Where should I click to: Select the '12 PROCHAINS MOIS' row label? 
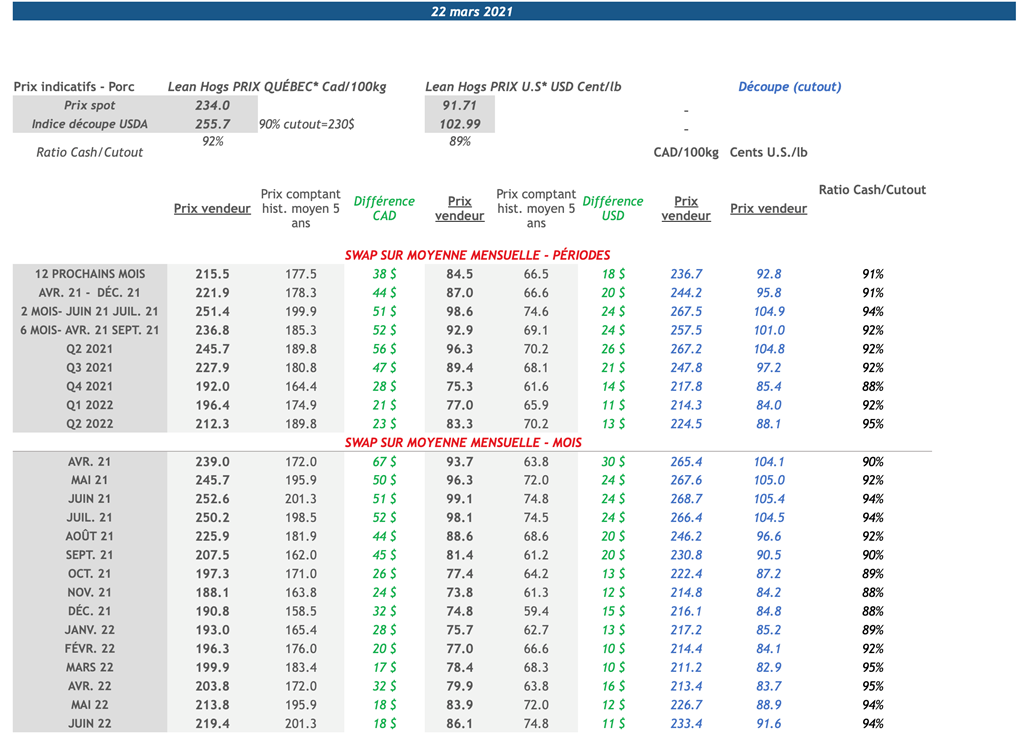tap(89, 274)
